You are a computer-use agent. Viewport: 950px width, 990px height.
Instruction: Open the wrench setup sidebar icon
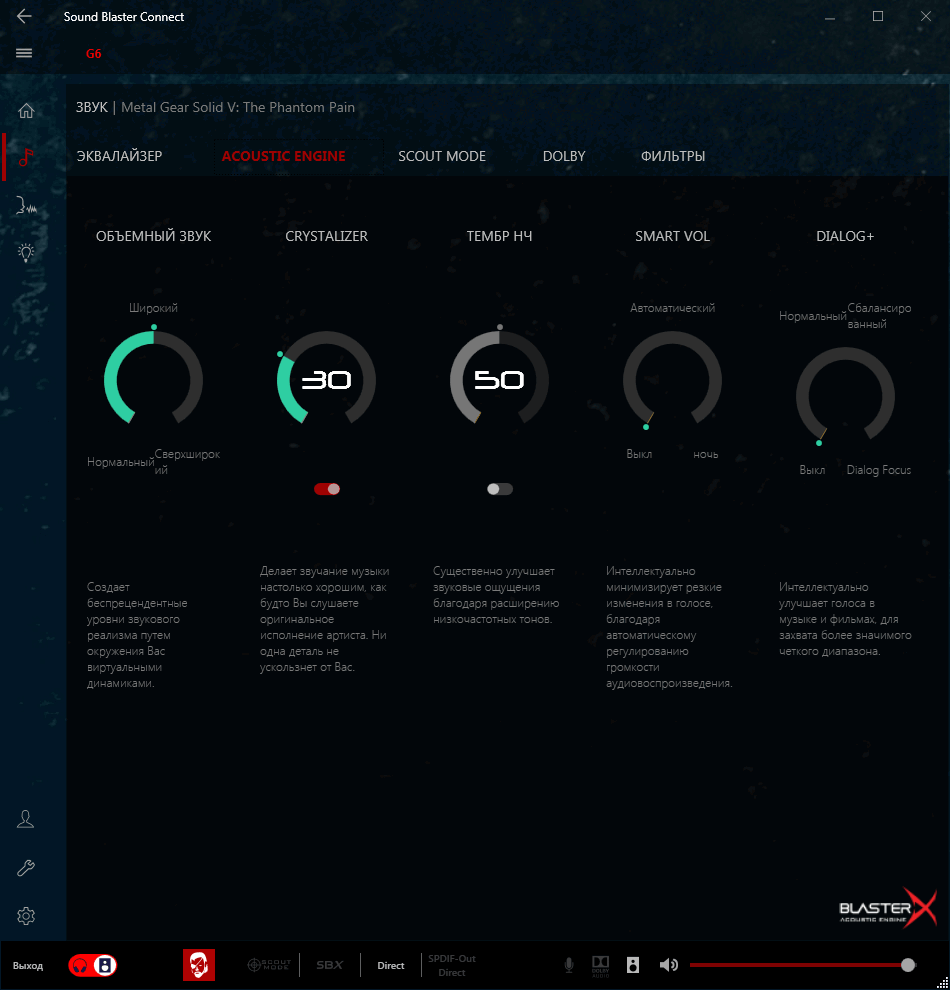coord(26,868)
